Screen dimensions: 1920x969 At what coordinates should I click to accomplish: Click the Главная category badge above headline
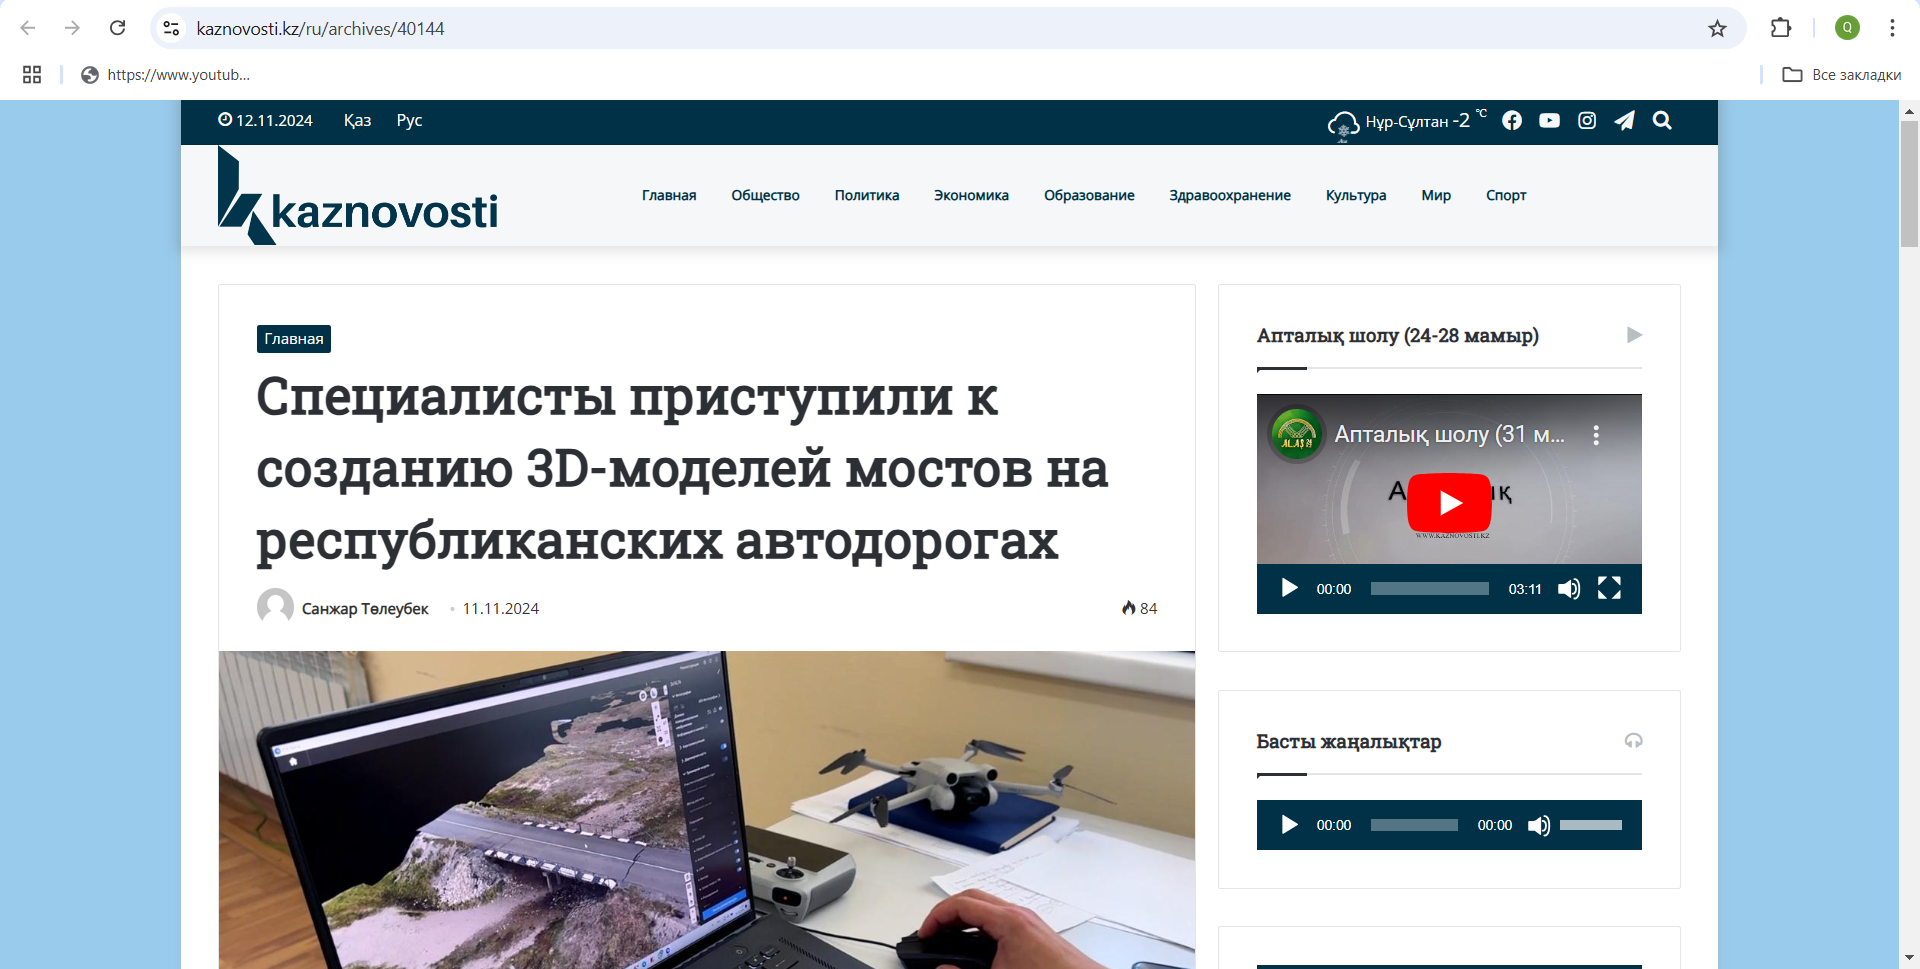click(294, 339)
